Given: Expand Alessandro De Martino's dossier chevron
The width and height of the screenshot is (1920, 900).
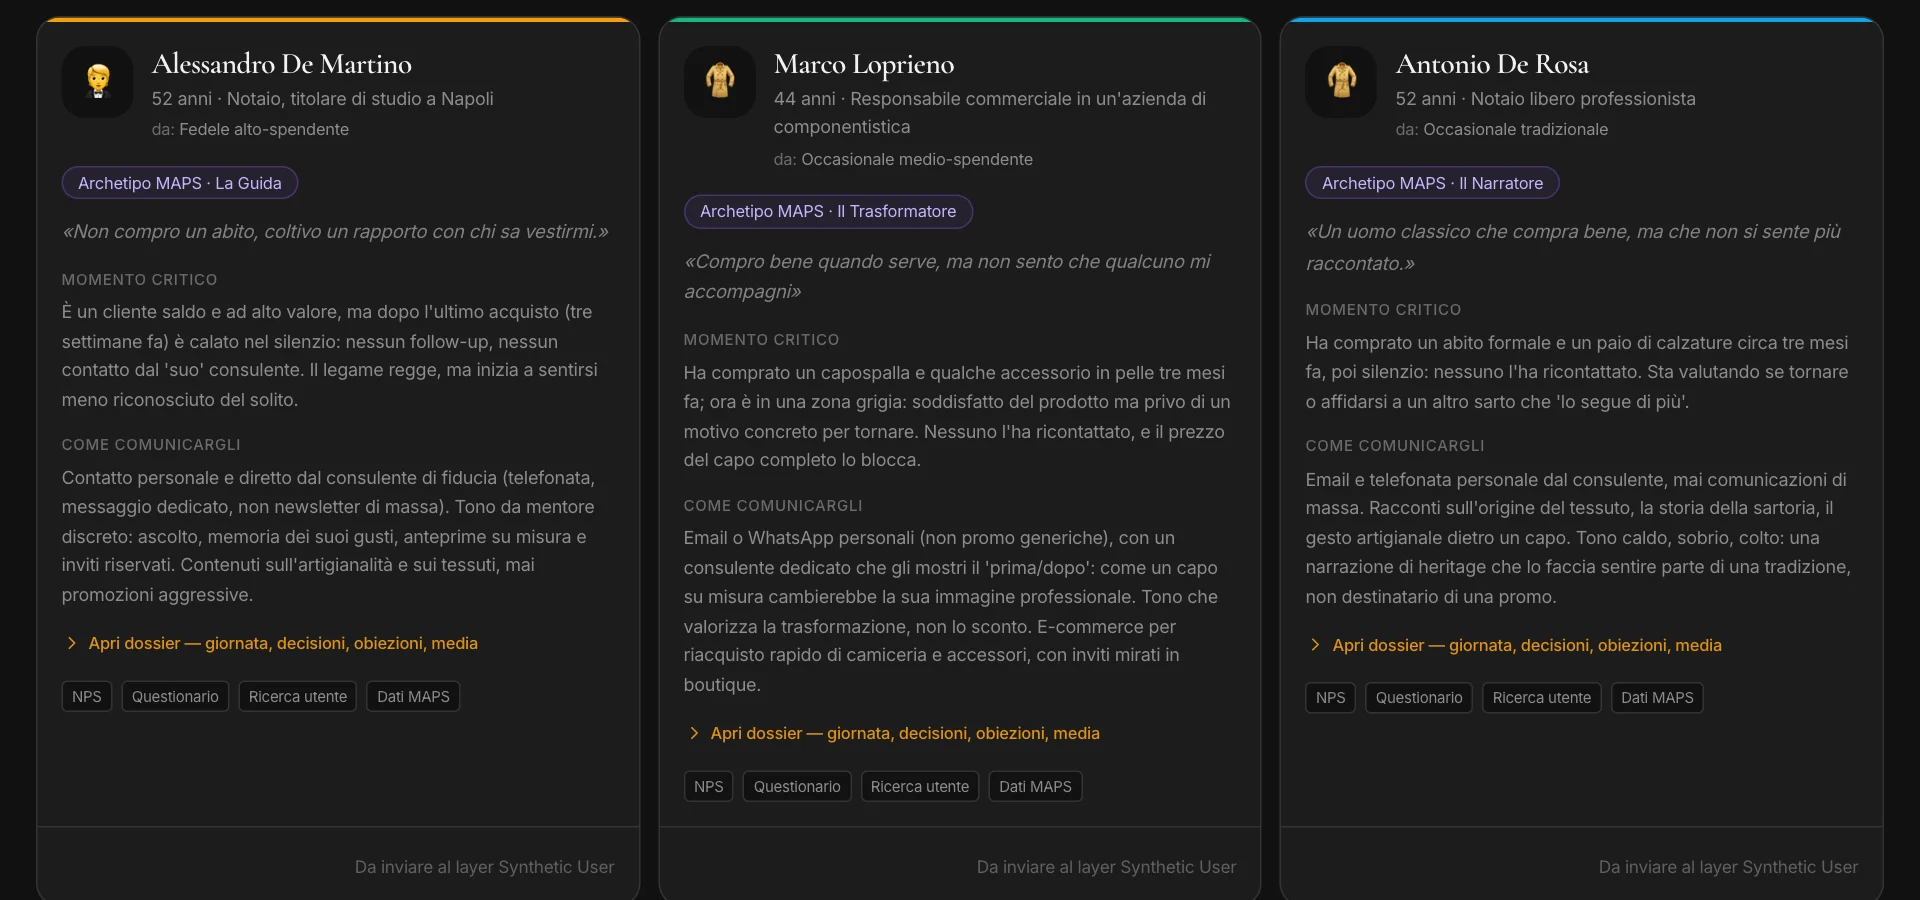Looking at the screenshot, I should 72,643.
